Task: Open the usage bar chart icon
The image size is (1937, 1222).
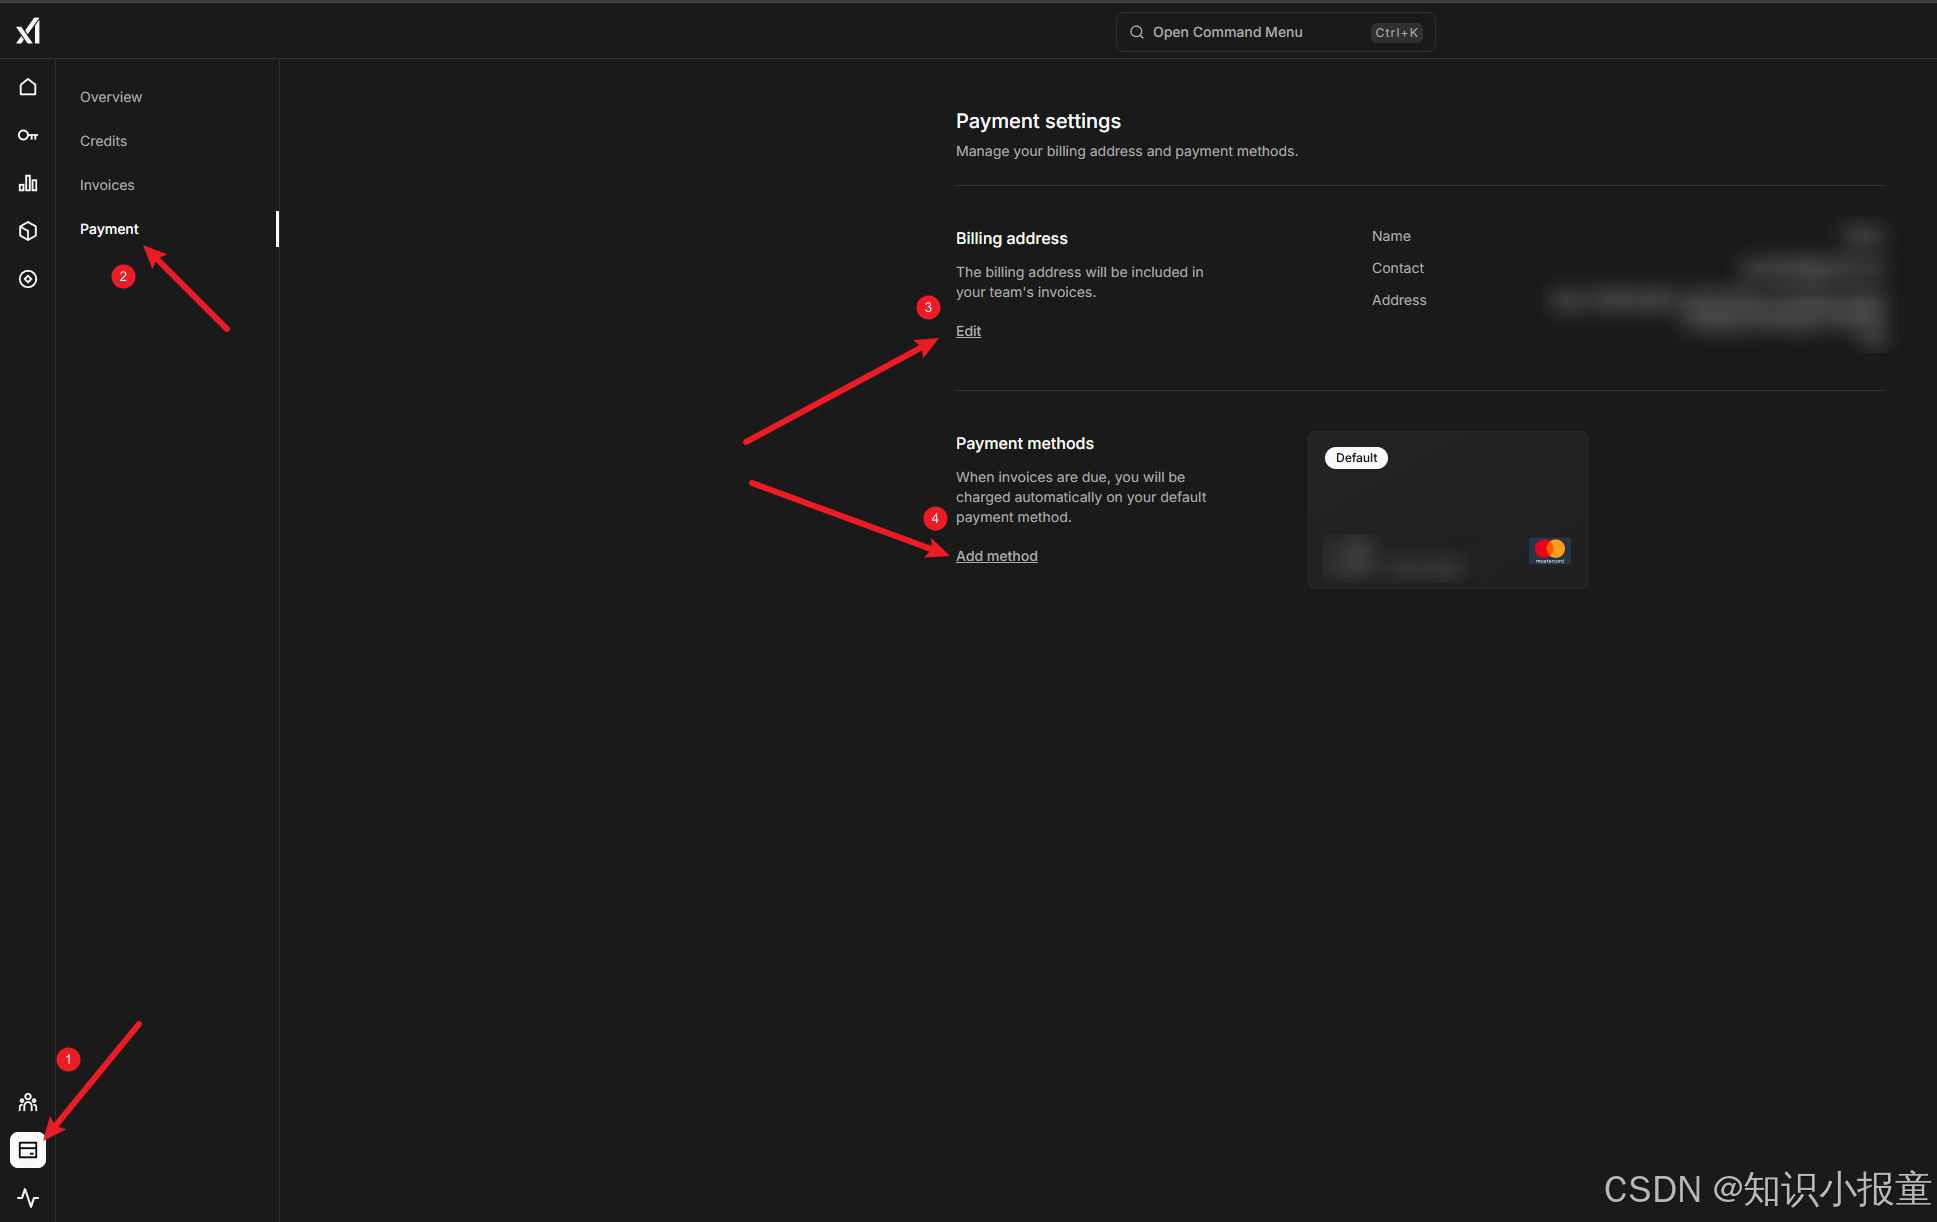Action: (28, 183)
